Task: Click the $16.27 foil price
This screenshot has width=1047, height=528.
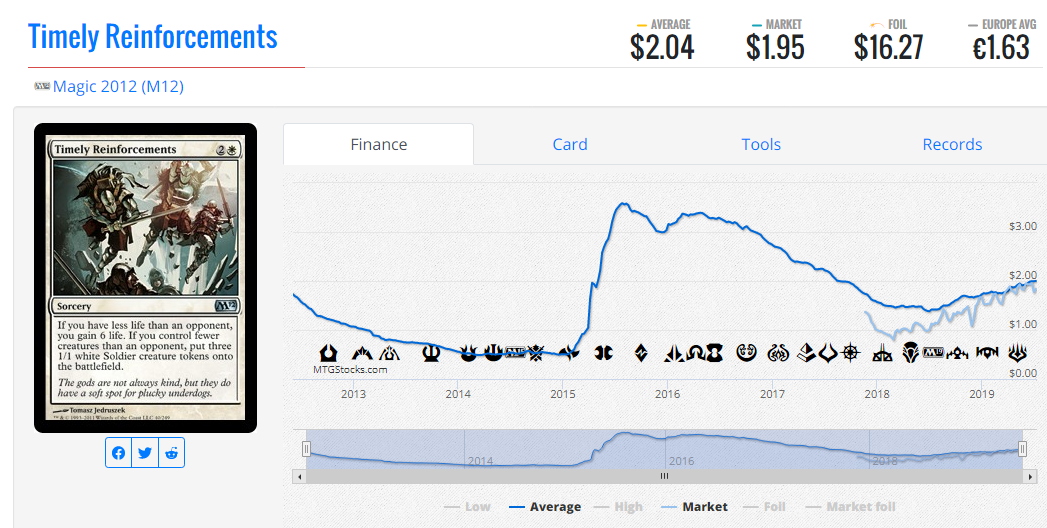Action: (x=888, y=48)
